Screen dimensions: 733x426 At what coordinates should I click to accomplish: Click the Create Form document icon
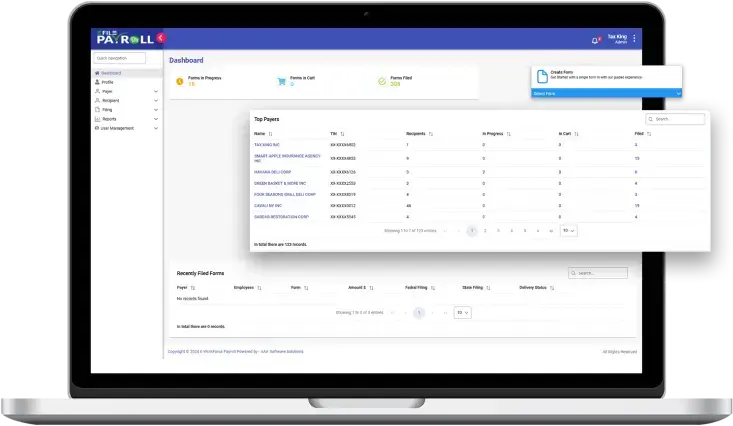[x=541, y=75]
